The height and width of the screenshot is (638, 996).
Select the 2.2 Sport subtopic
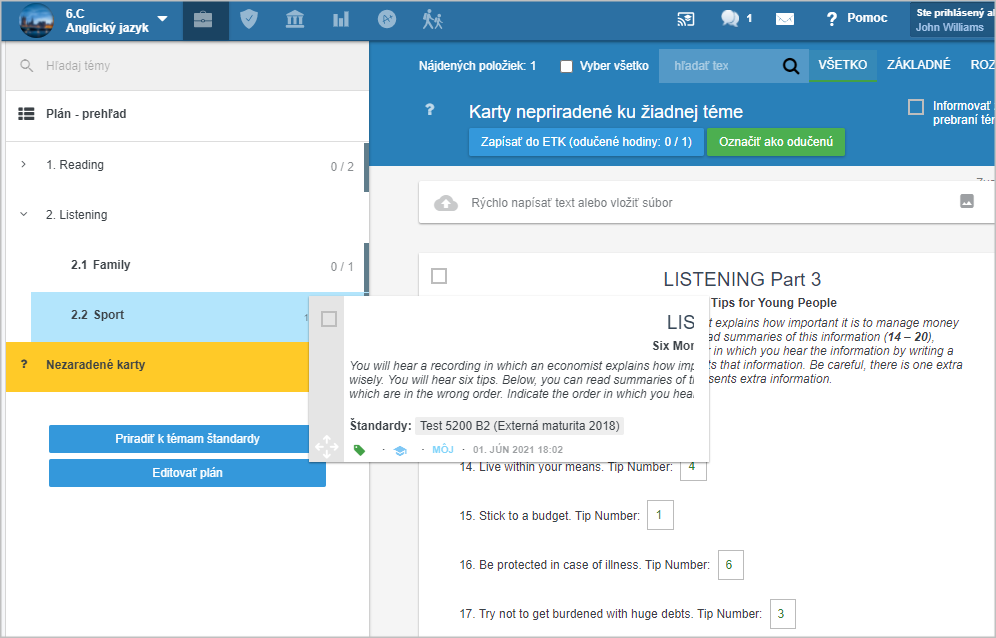coord(170,315)
